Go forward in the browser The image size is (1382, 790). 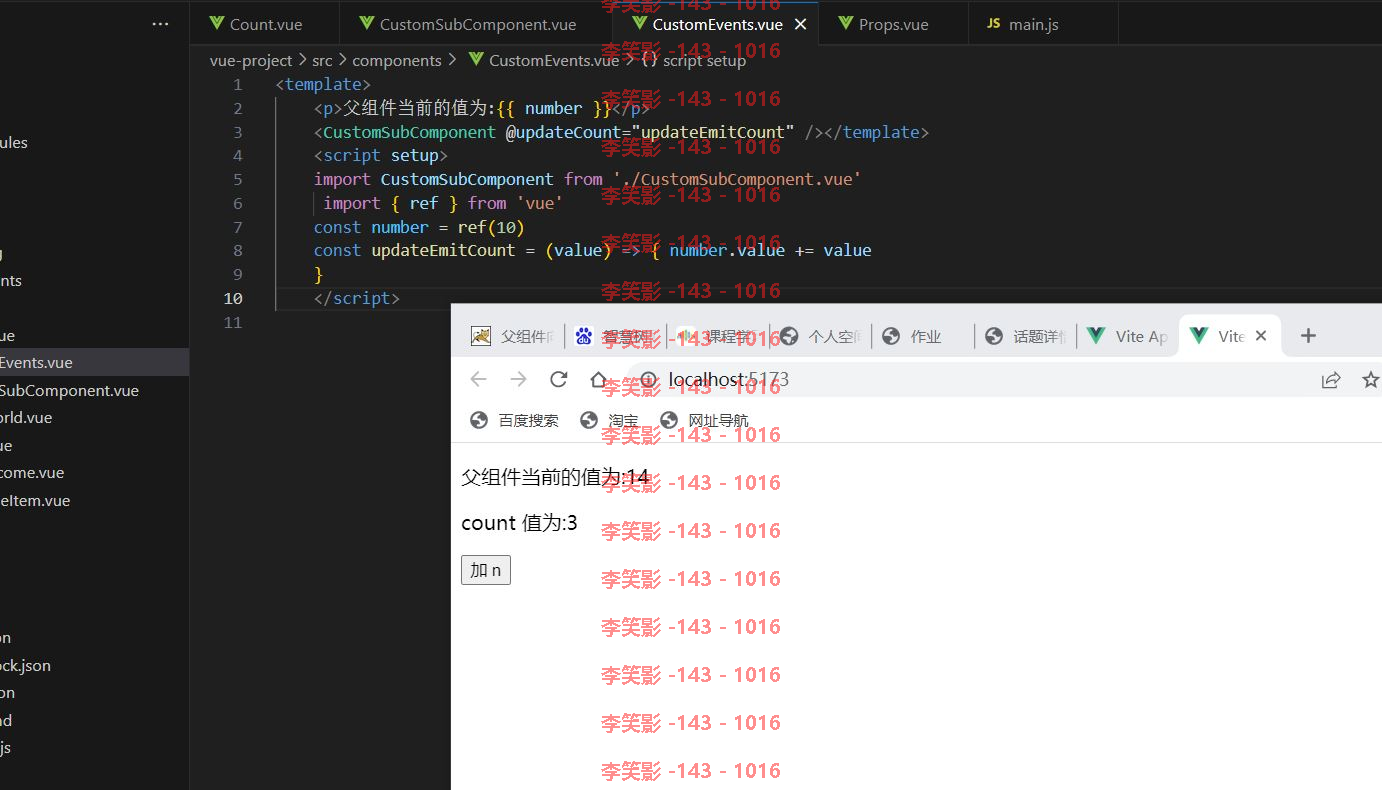pyautogui.click(x=518, y=380)
